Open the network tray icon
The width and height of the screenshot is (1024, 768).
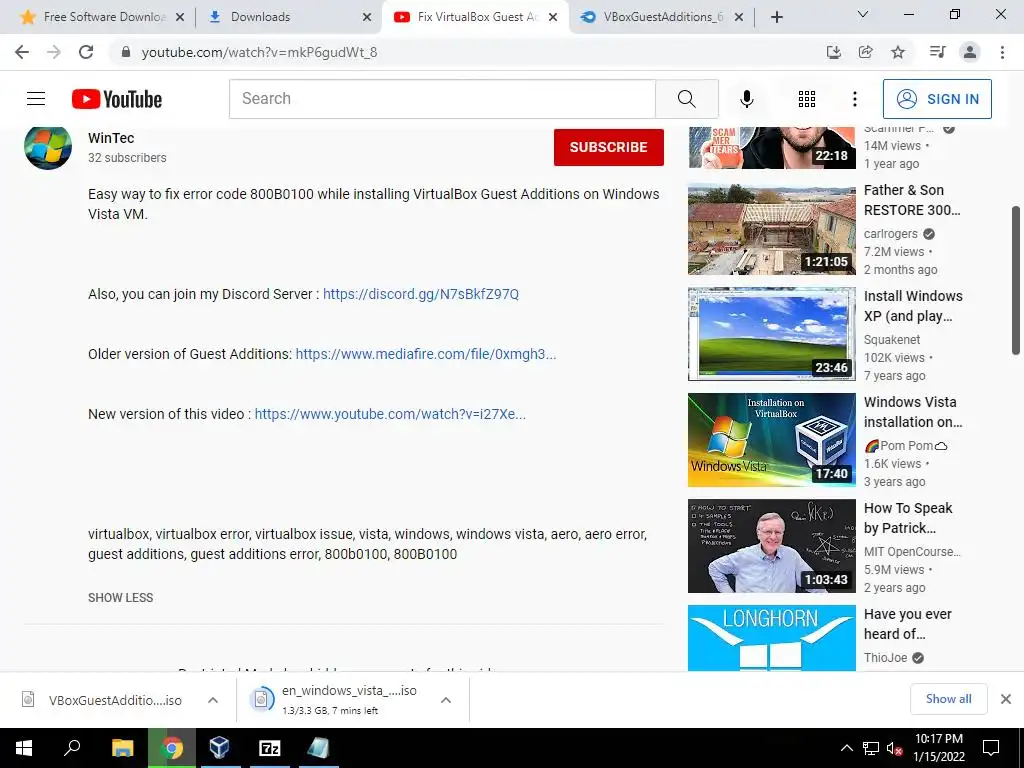pos(871,748)
